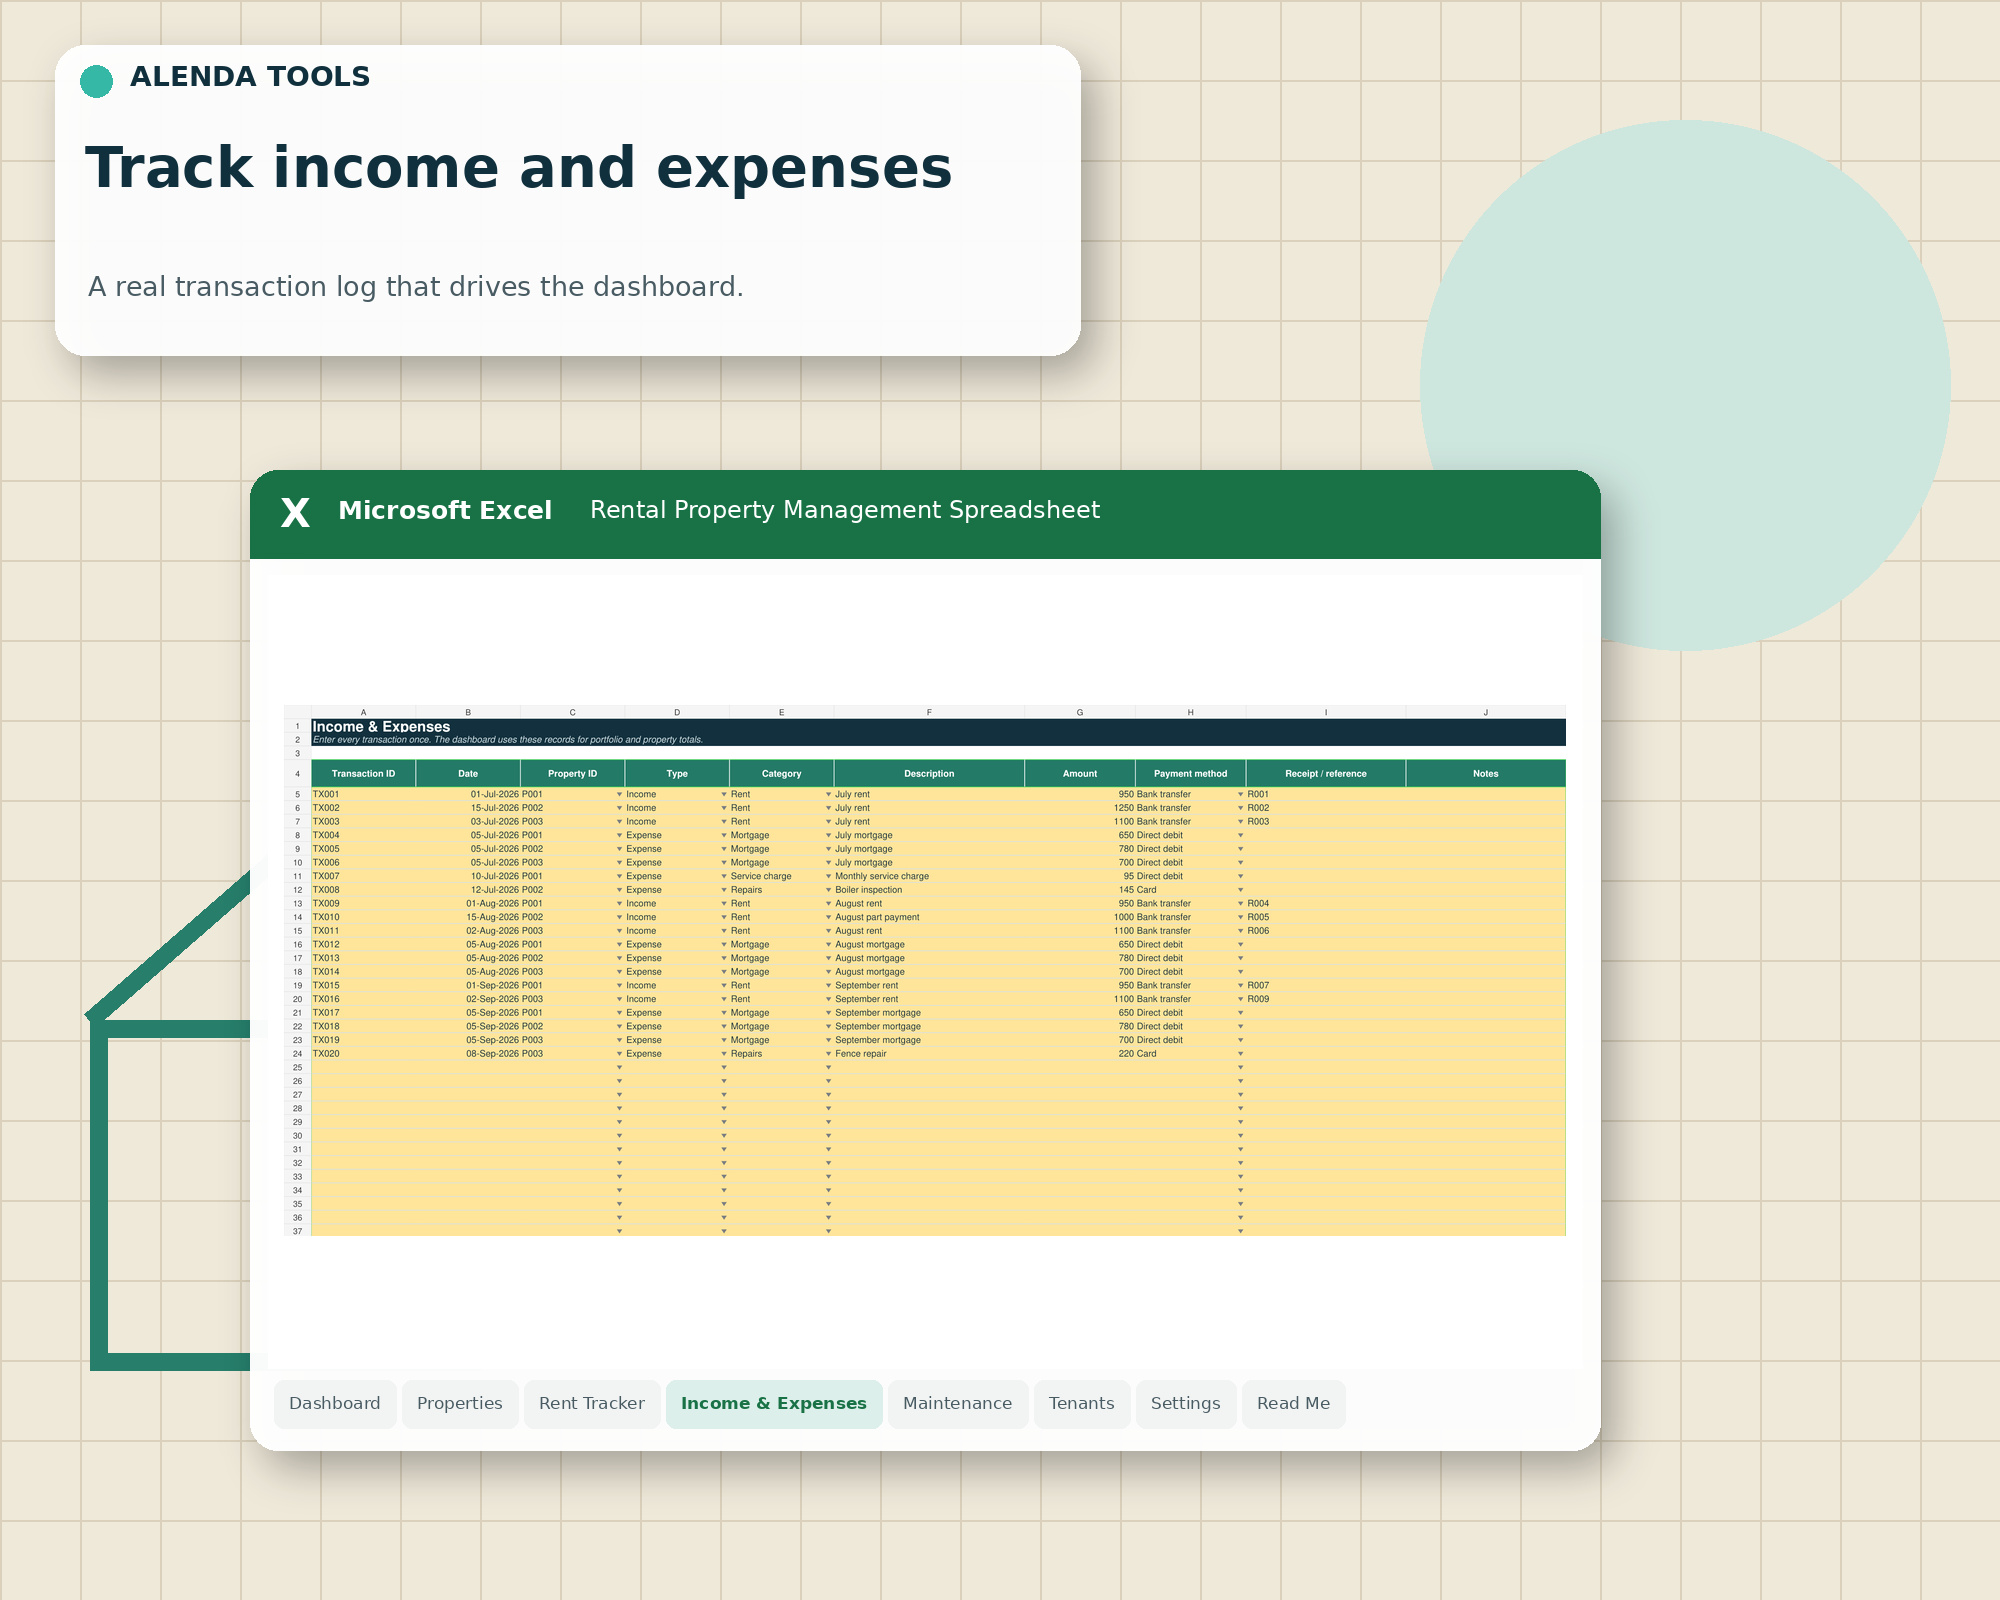This screenshot has height=1600, width=2000.
Task: Click the Rental Property Management Spreadsheet title
Action: [845, 510]
